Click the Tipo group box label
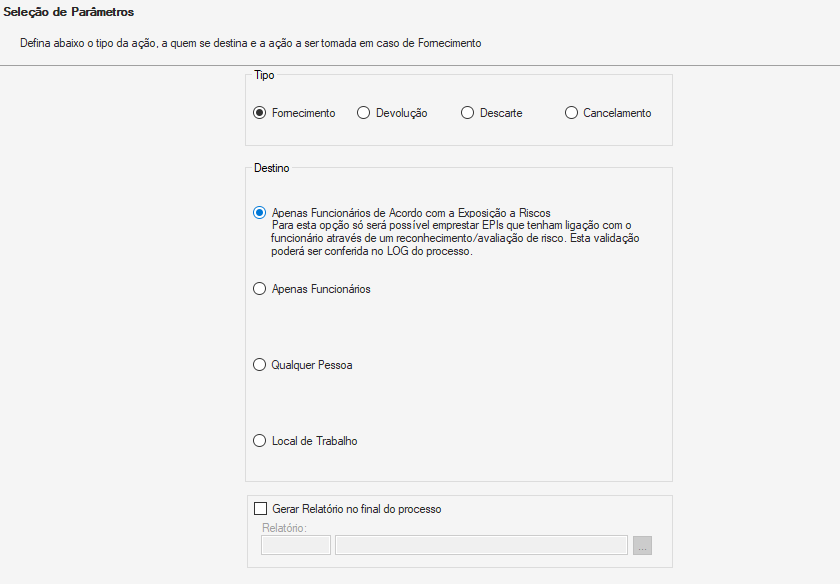 point(264,75)
